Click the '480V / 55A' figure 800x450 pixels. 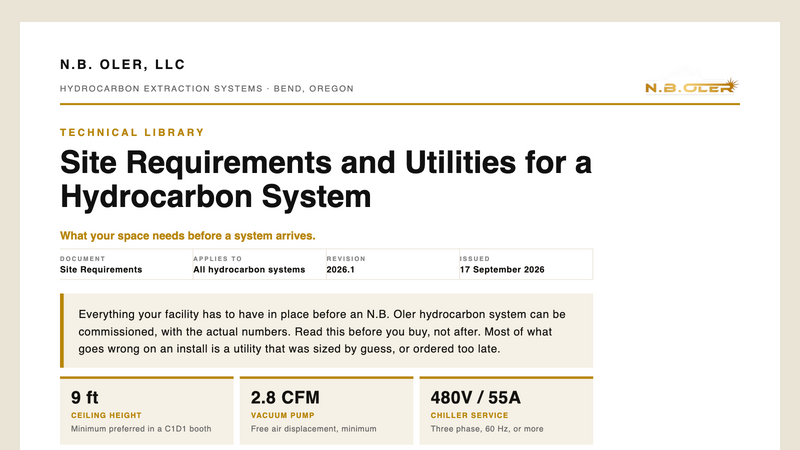coord(476,397)
